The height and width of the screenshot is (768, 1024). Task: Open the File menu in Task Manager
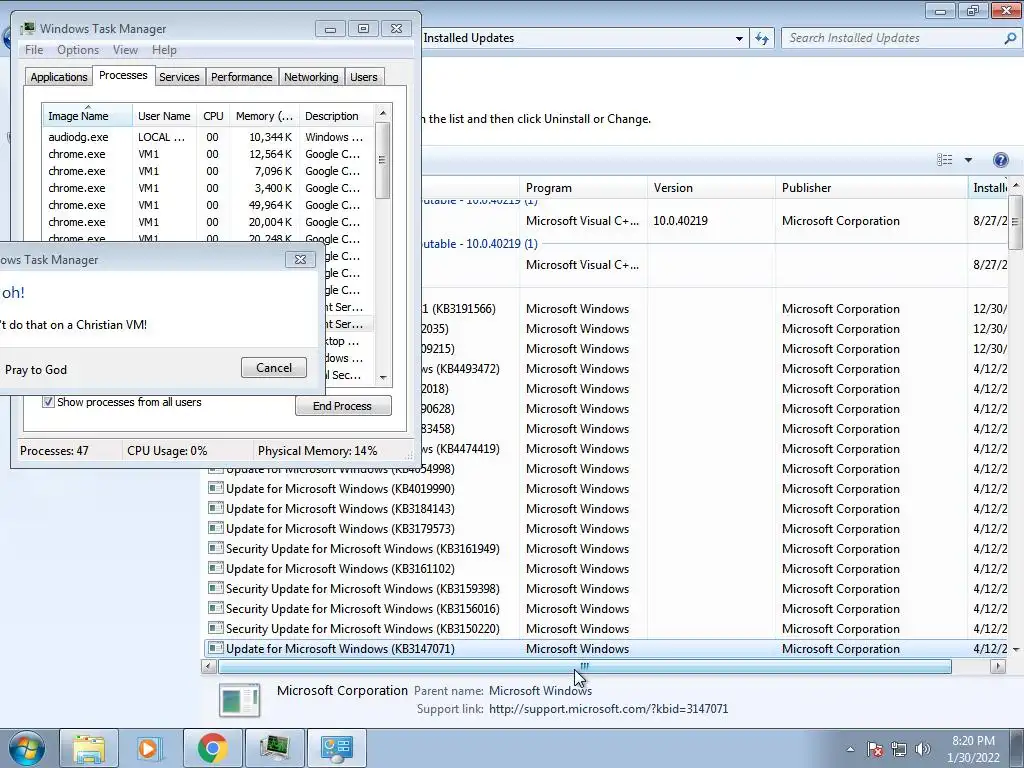34,50
